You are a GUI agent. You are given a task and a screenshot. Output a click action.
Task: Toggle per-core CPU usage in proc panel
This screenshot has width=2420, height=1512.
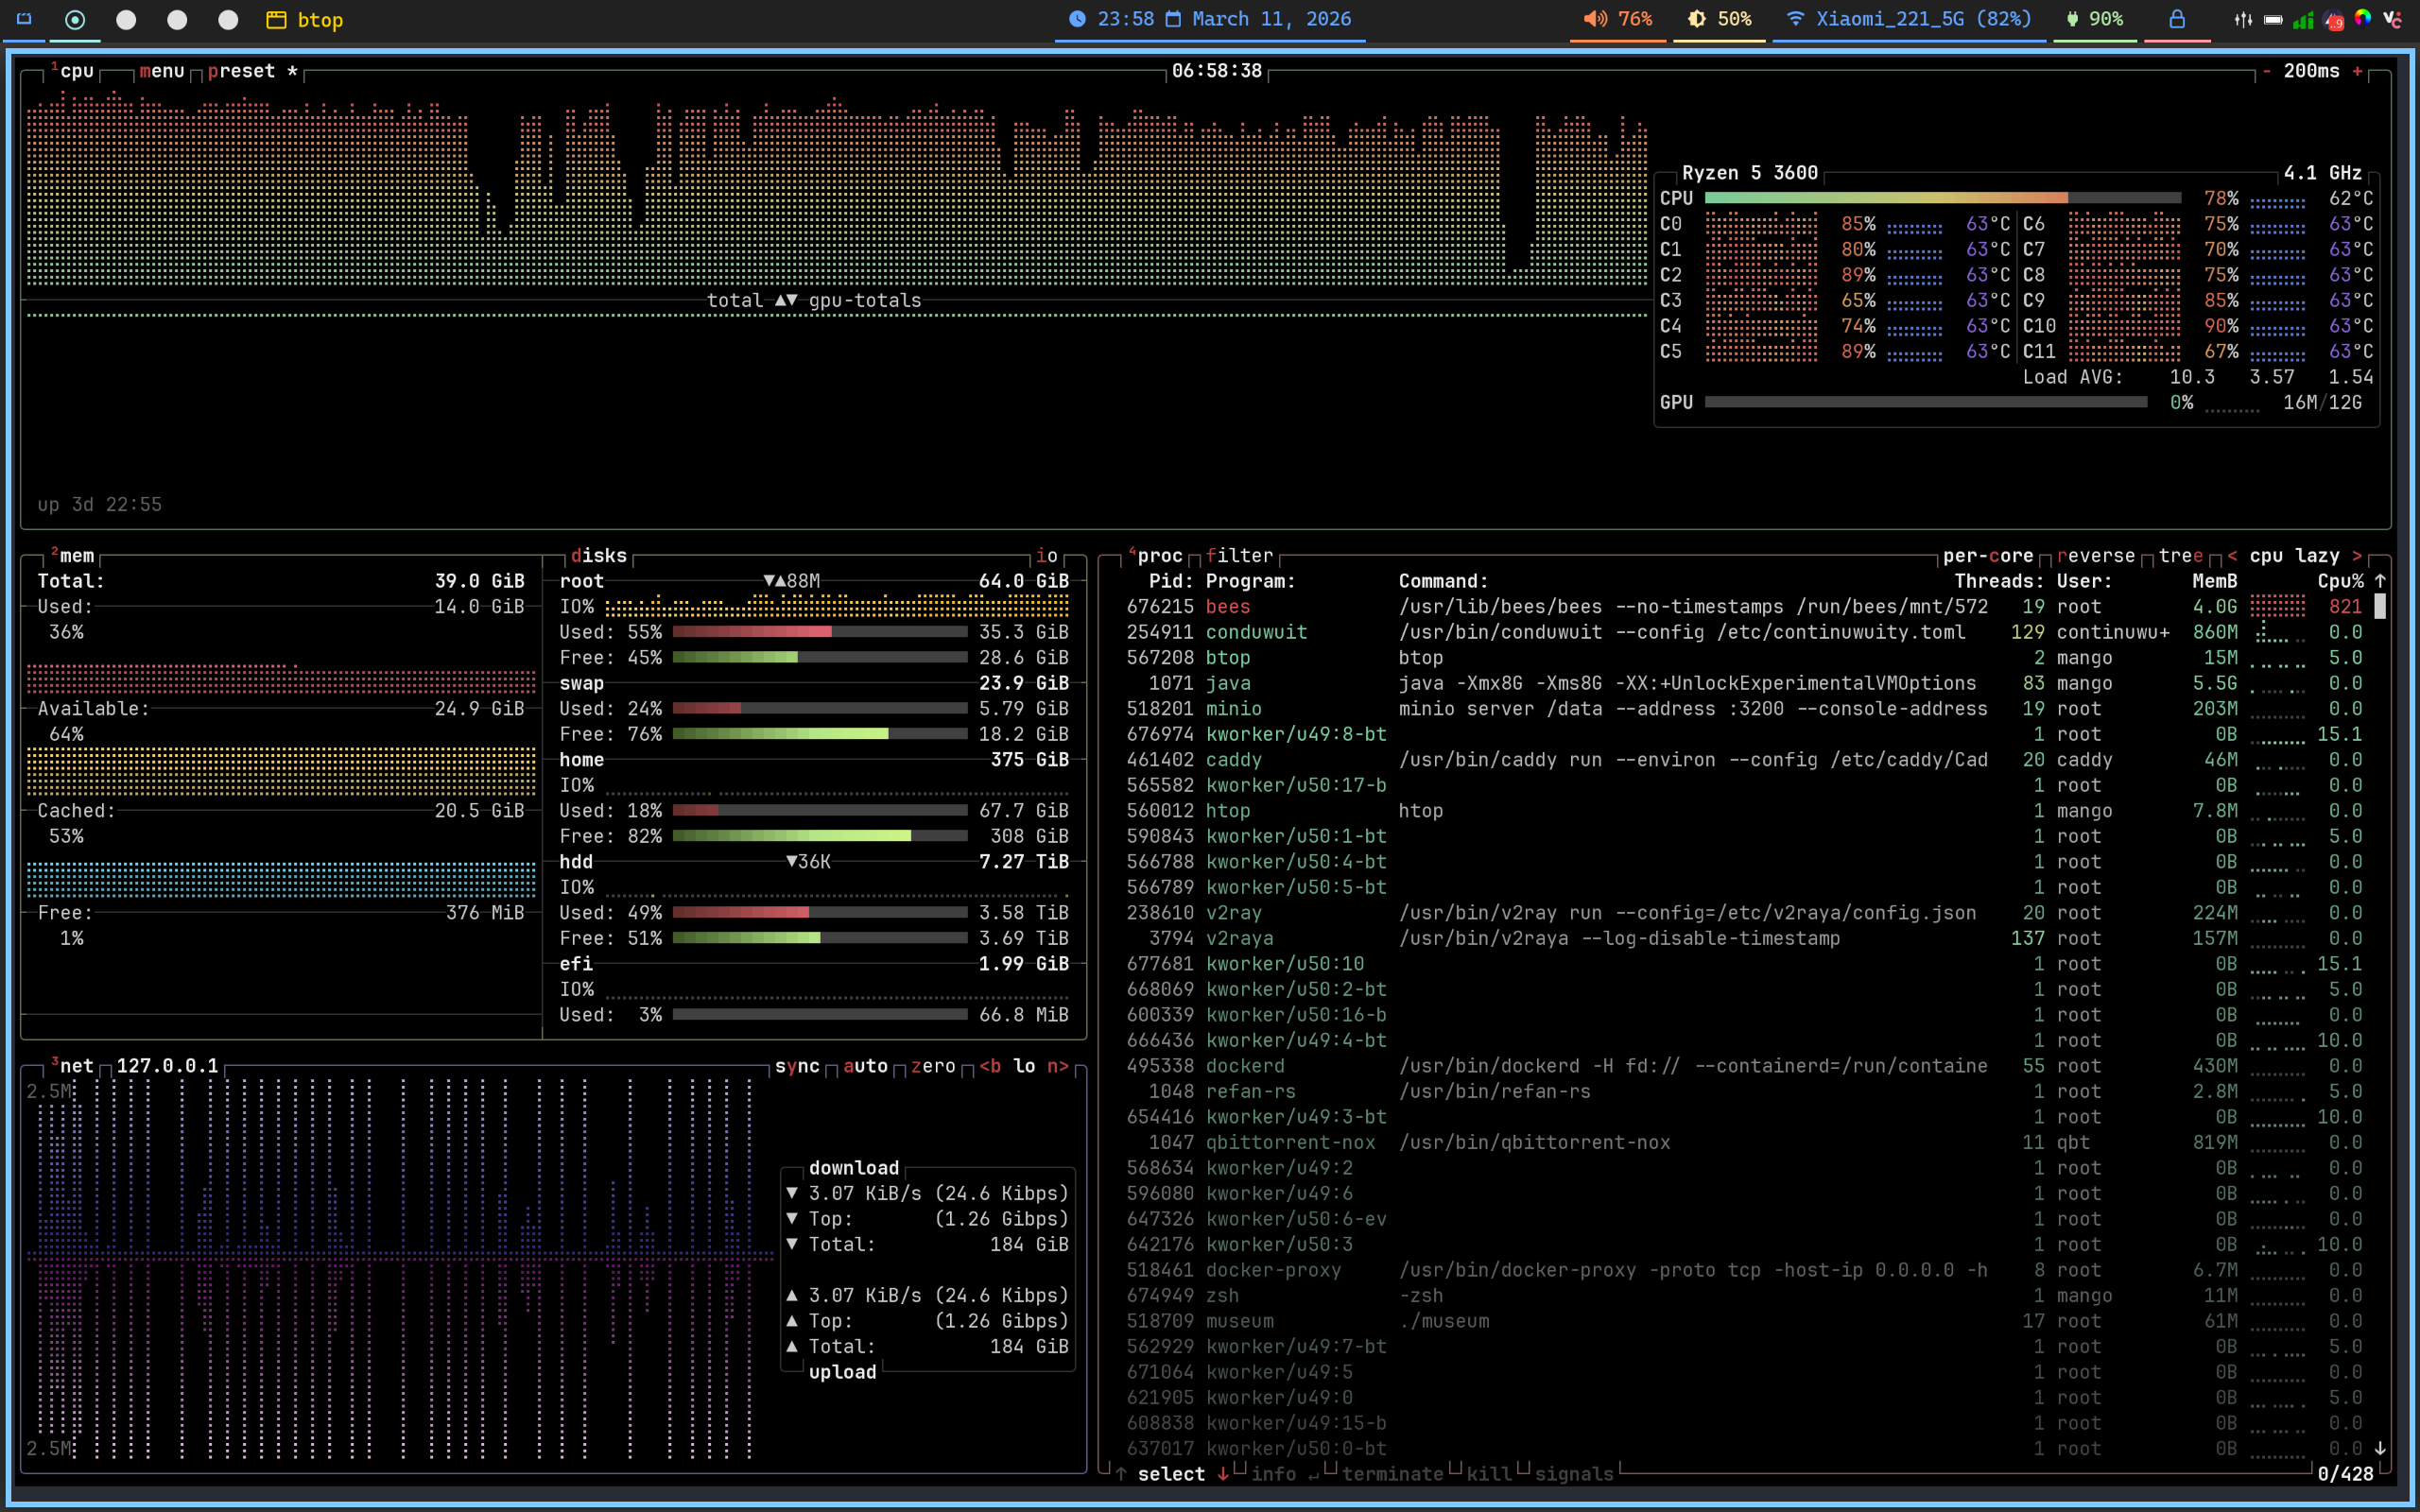pyautogui.click(x=1987, y=555)
